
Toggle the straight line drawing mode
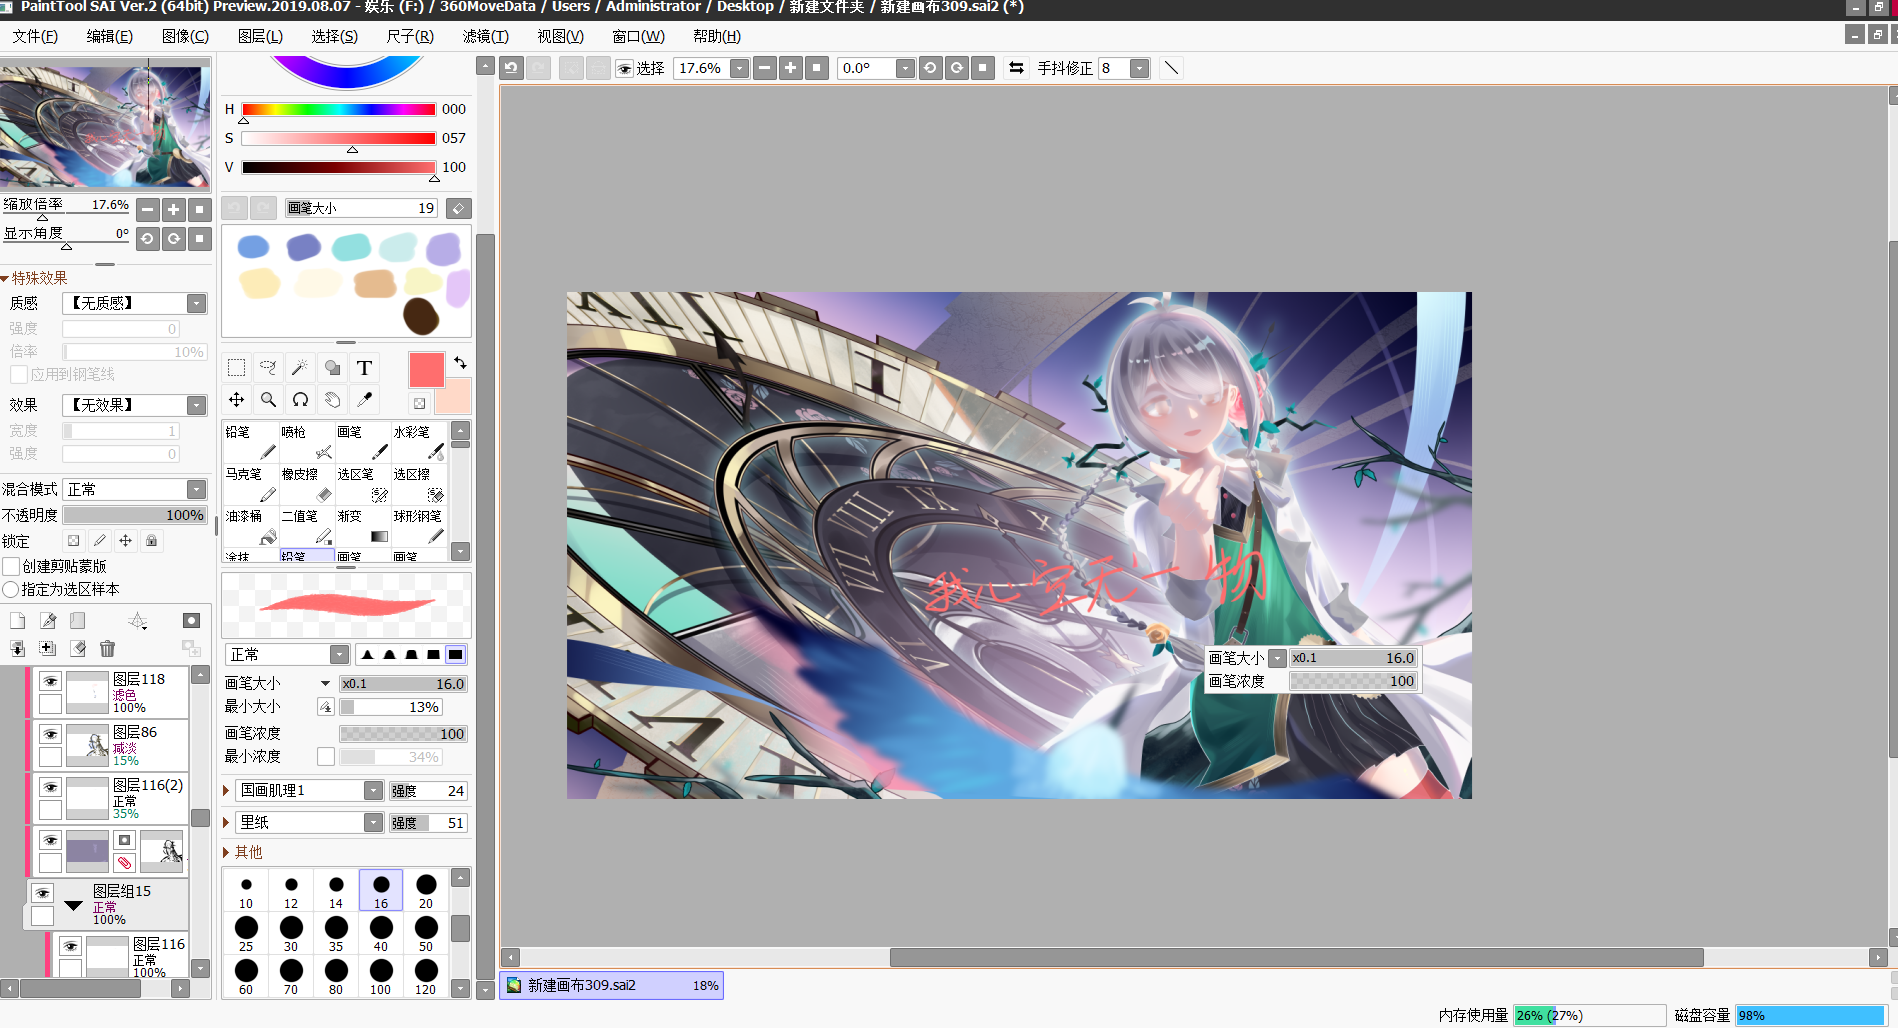point(1171,68)
